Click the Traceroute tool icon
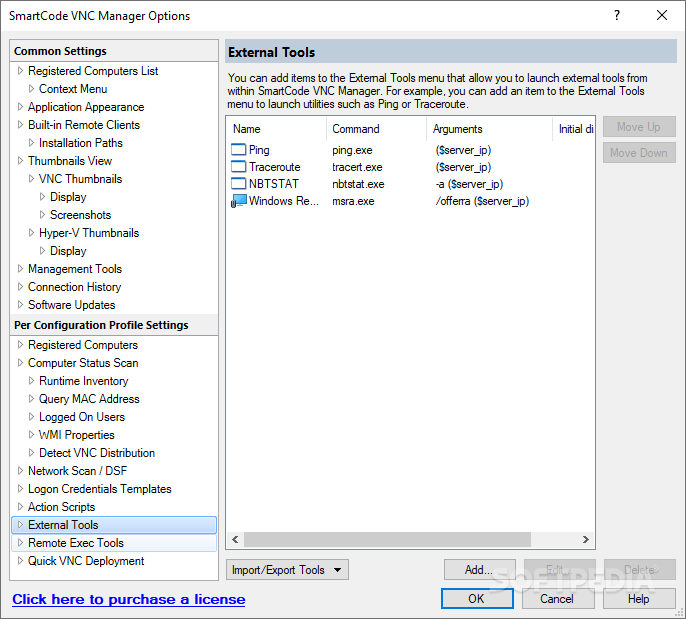686x619 pixels. coord(238,167)
